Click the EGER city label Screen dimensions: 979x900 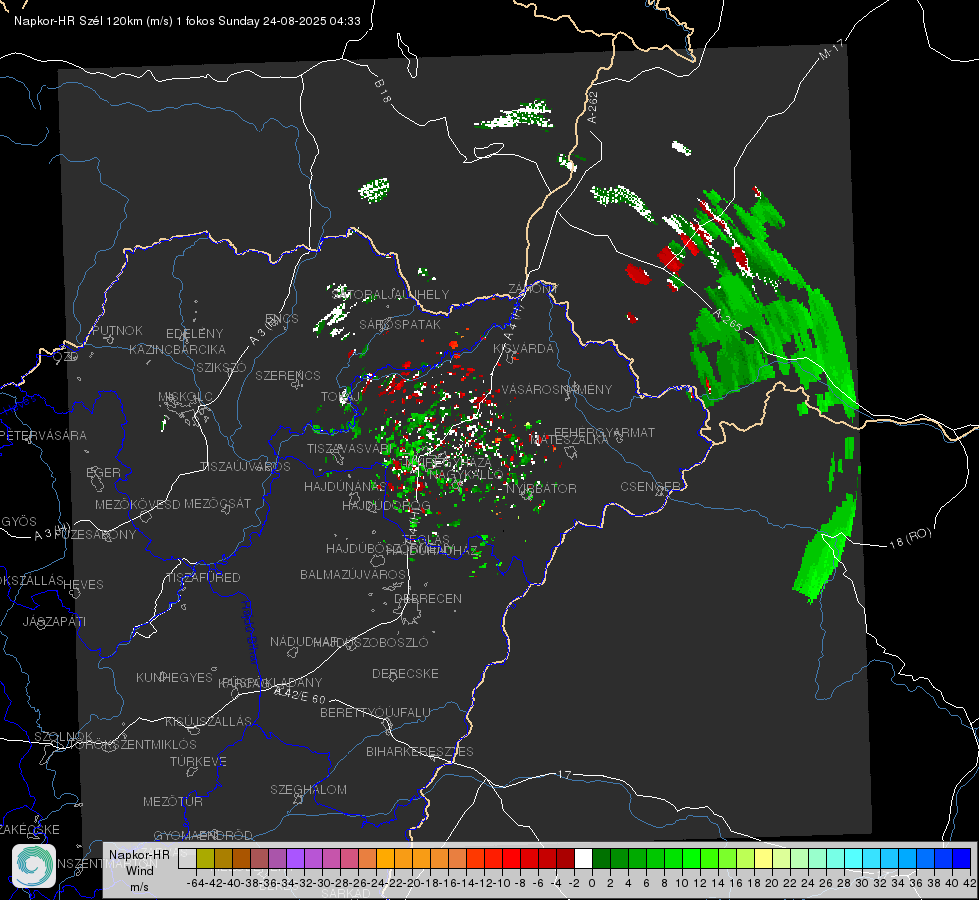[104, 472]
